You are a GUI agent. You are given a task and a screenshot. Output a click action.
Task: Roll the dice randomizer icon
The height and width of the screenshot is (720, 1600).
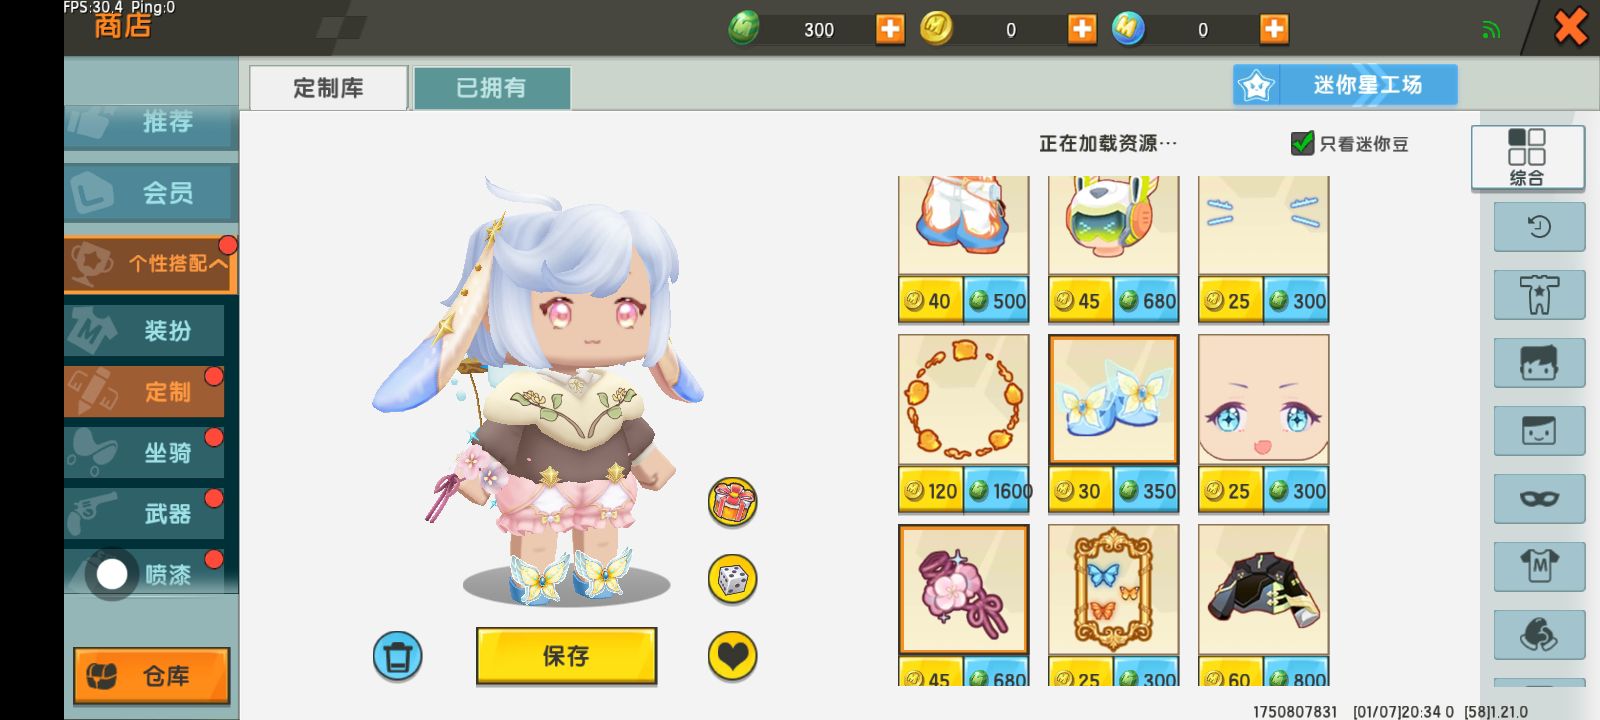(733, 579)
